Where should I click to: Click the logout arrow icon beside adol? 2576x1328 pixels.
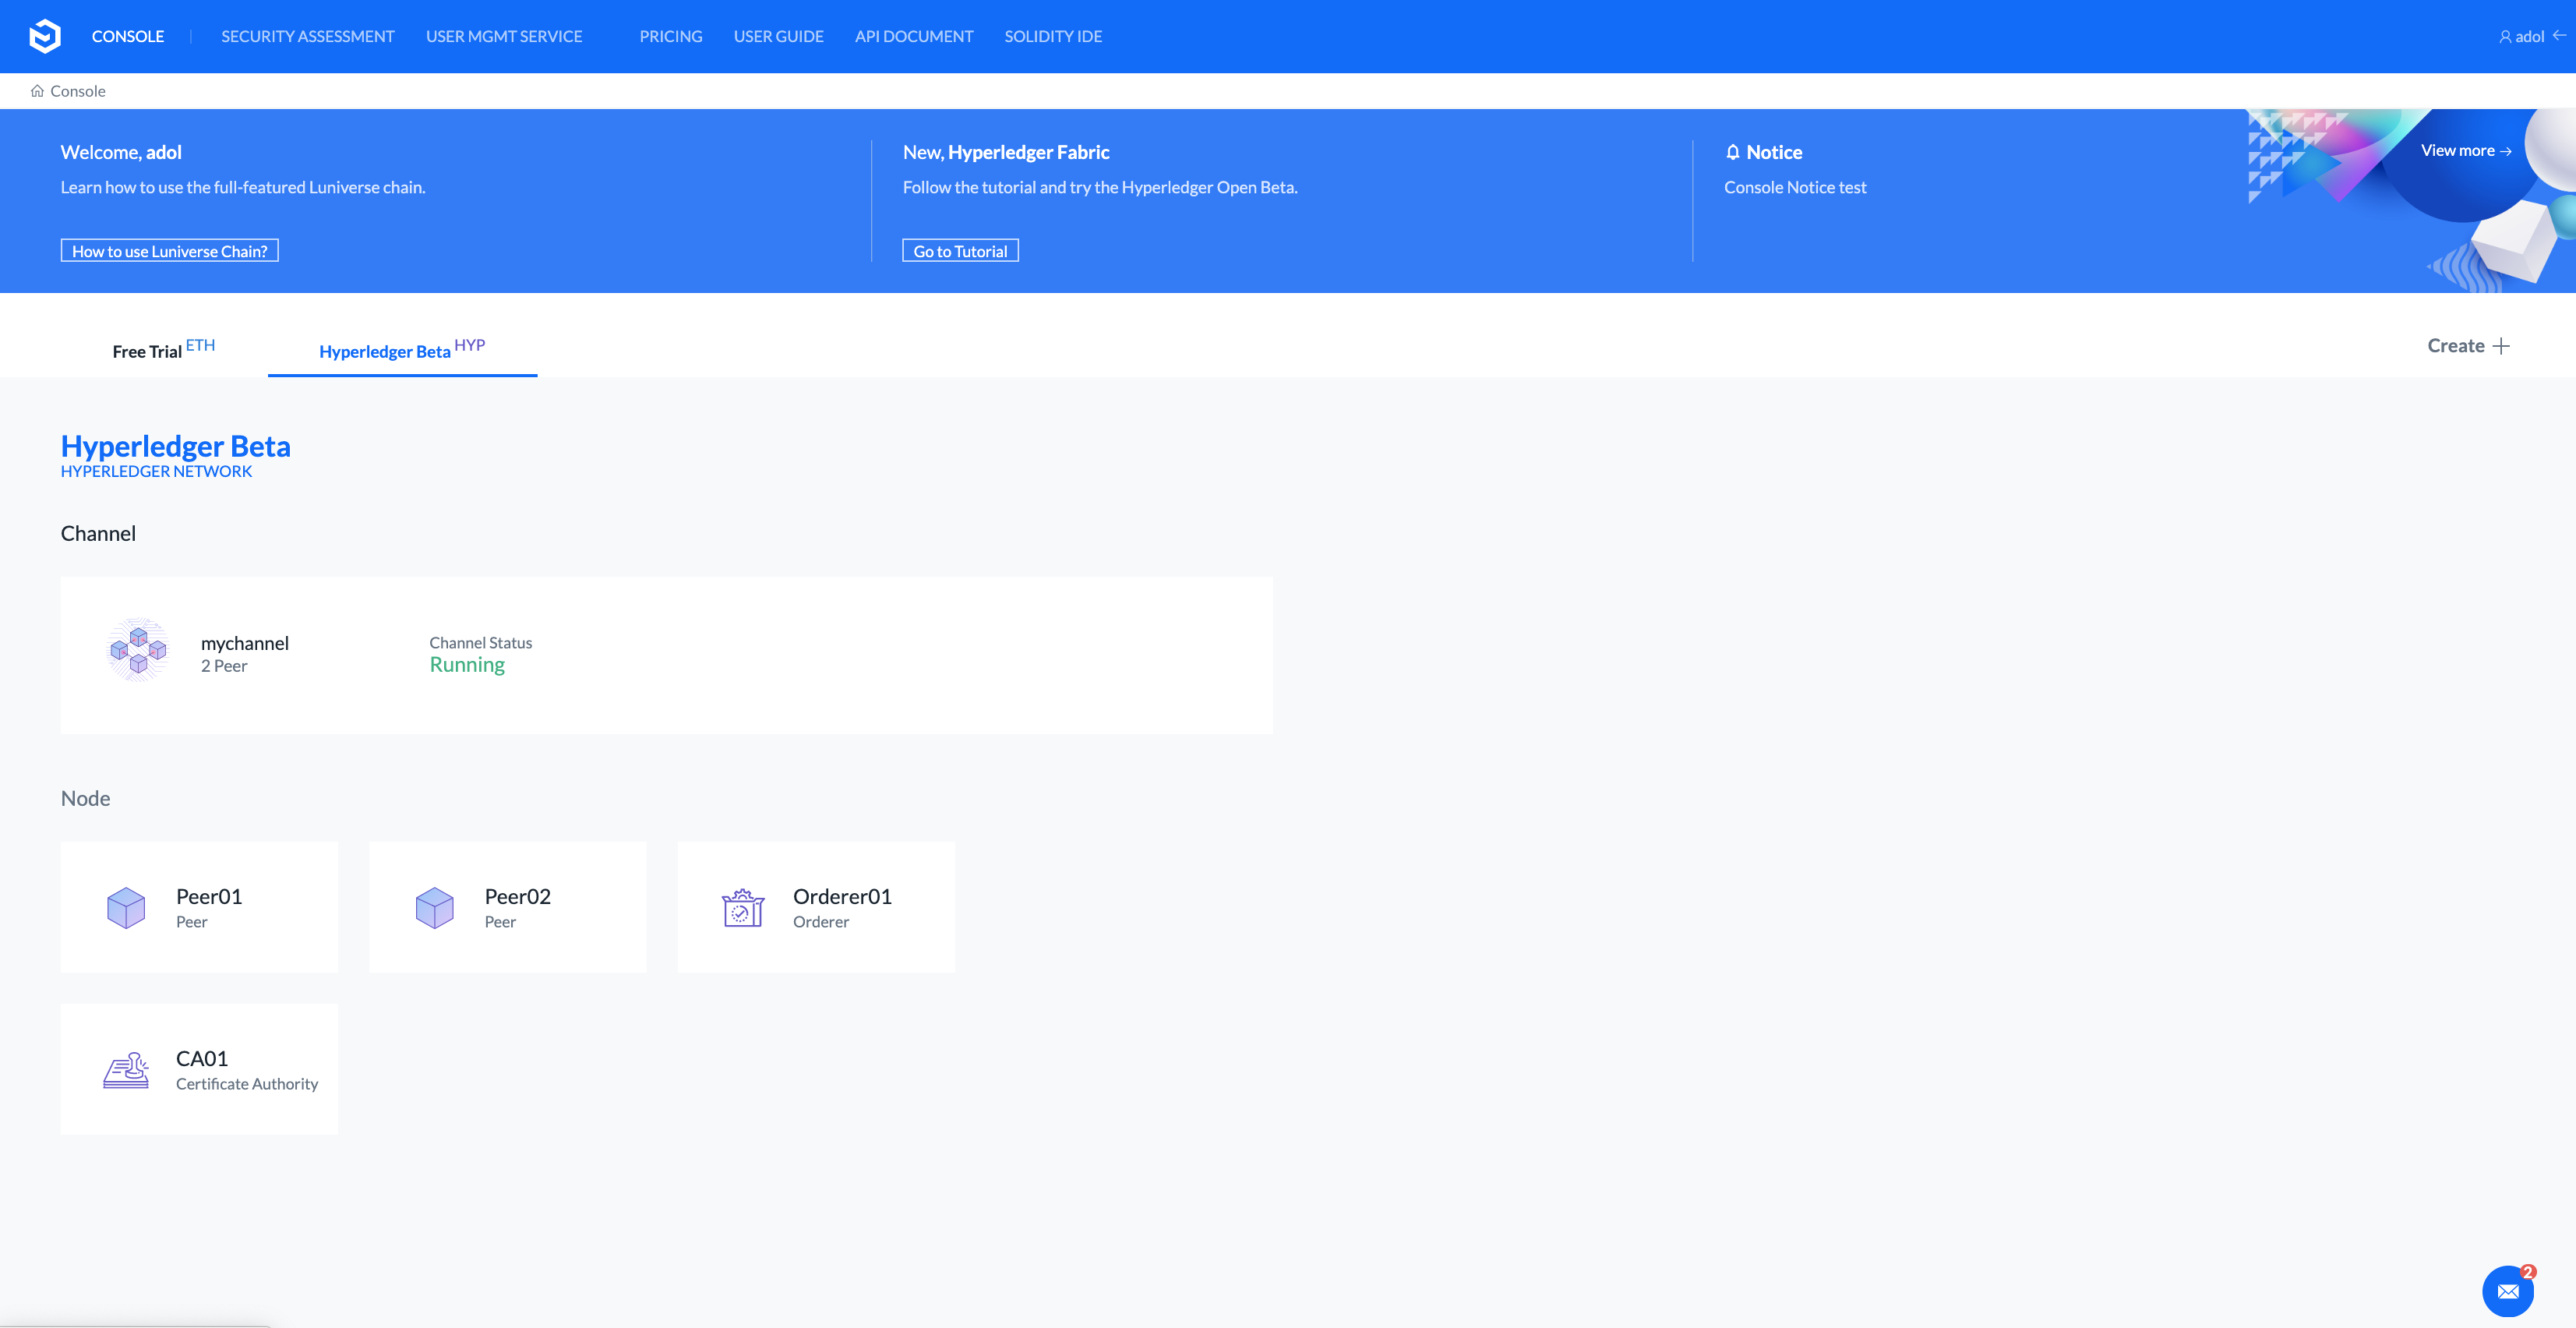click(x=2560, y=35)
